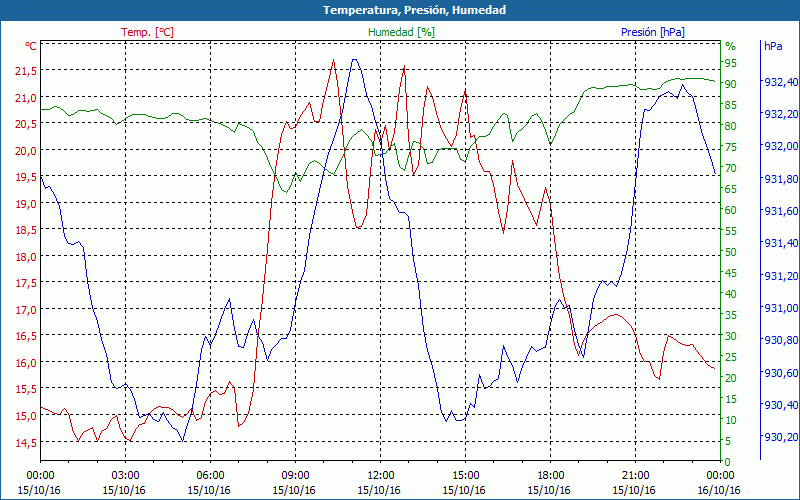The image size is (800, 500).
Task: Click the '80' humidity axis value
Action: [731, 126]
